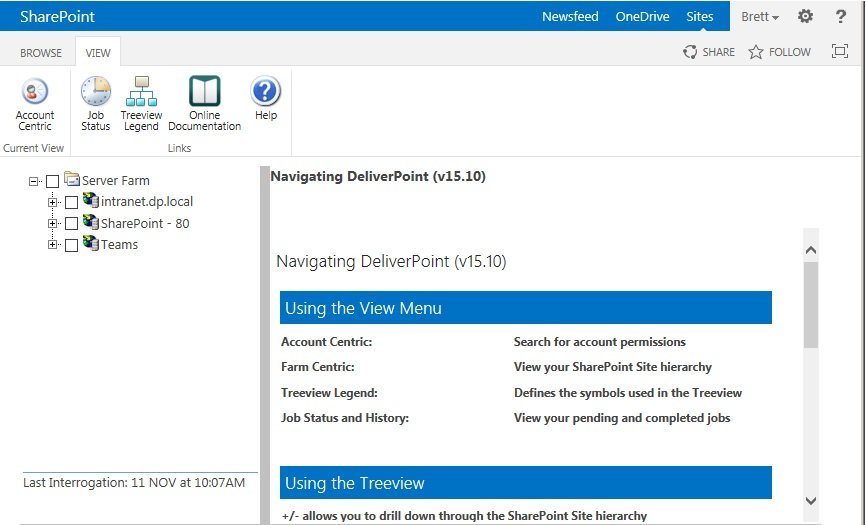Click the Teams web application icon
This screenshot has height=525, width=866.
(x=91, y=242)
